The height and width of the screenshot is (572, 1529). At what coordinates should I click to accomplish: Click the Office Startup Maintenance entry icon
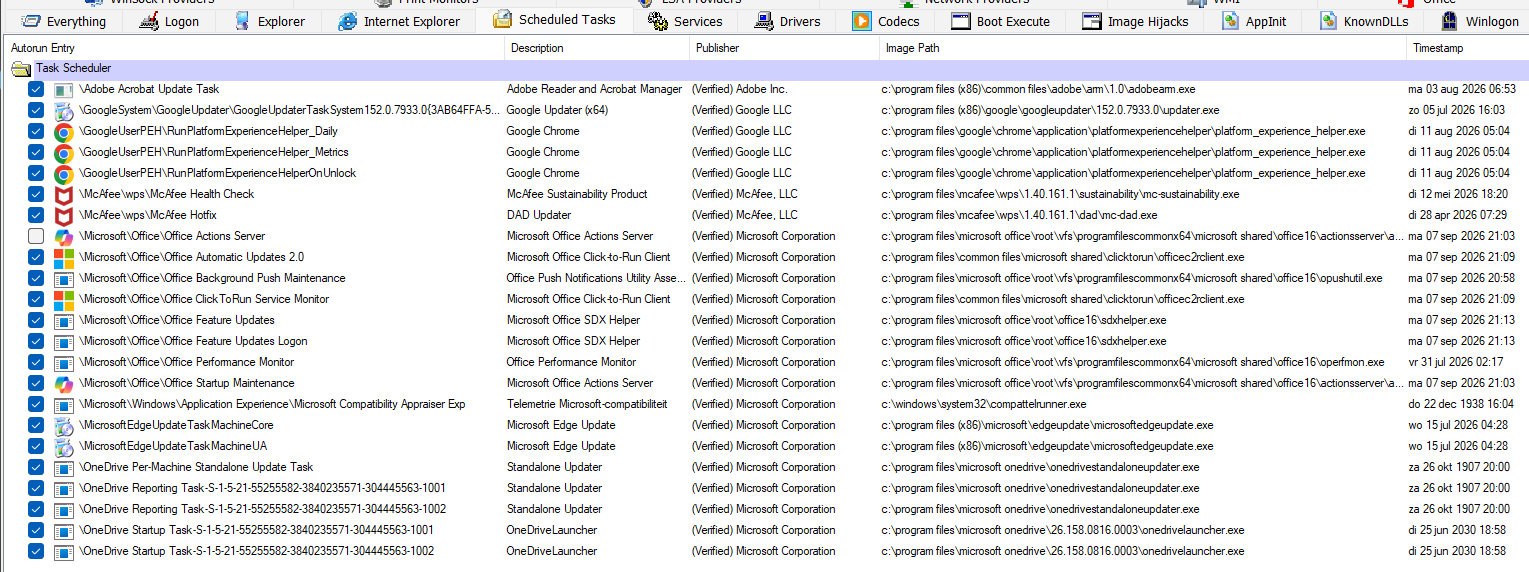63,384
